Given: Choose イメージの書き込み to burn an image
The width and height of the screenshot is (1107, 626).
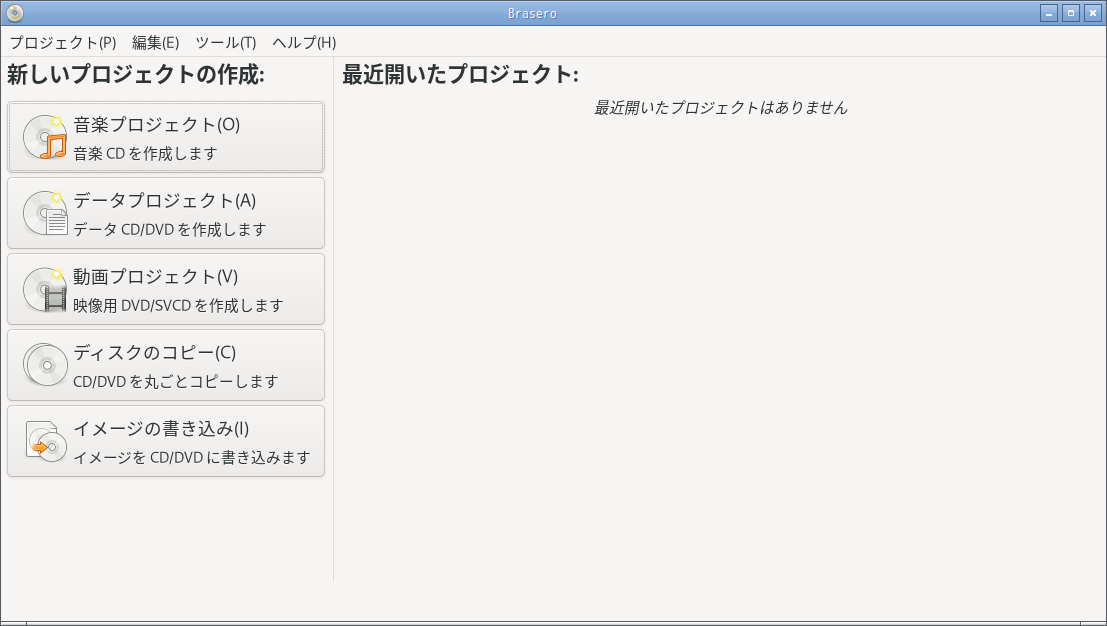Looking at the screenshot, I should (165, 440).
